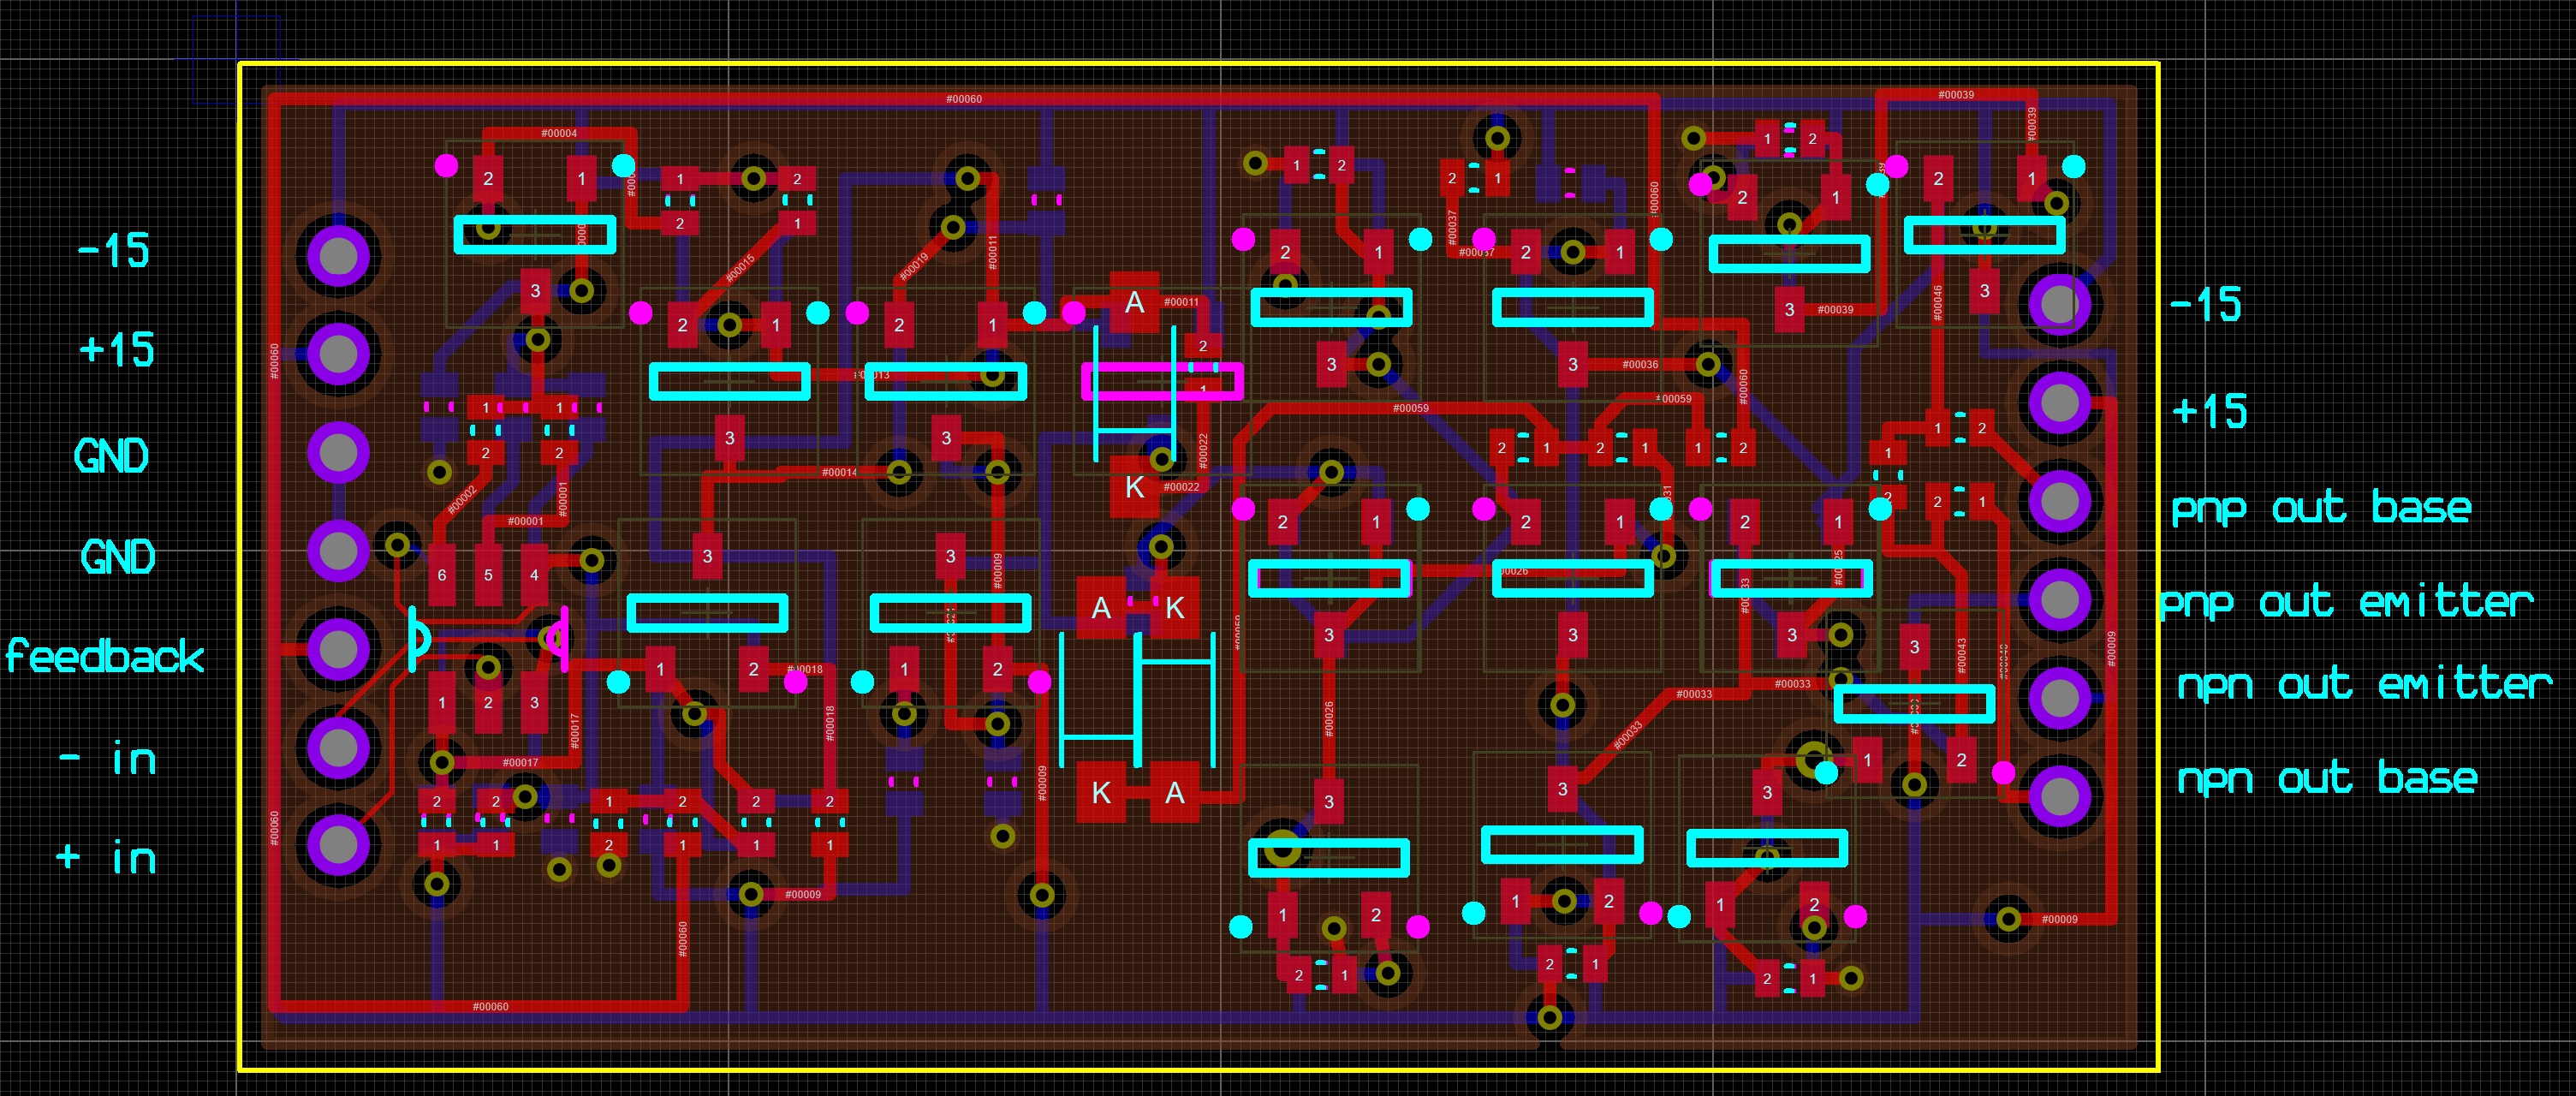The height and width of the screenshot is (1096, 2576).
Task: Click the feedback connector pad
Action: click(338, 648)
